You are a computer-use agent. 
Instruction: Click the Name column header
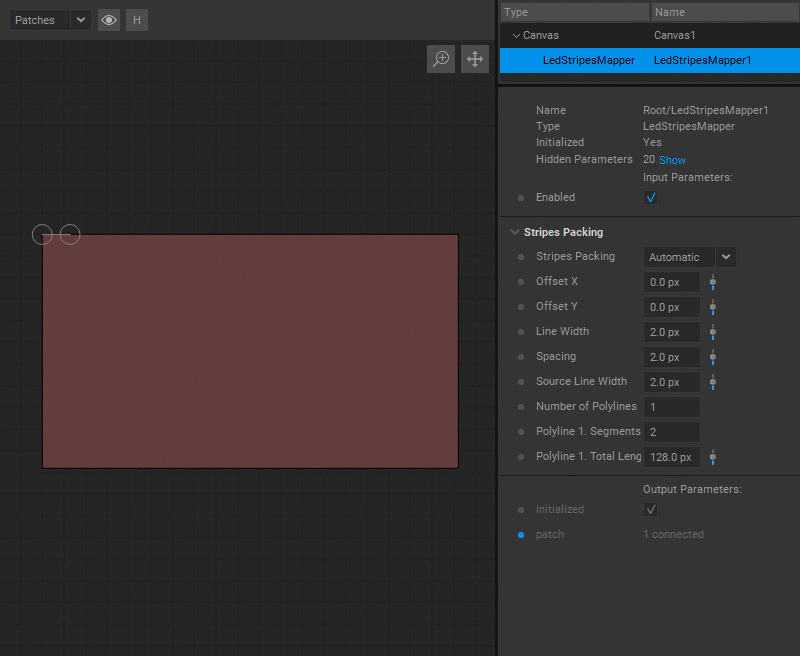pos(725,12)
